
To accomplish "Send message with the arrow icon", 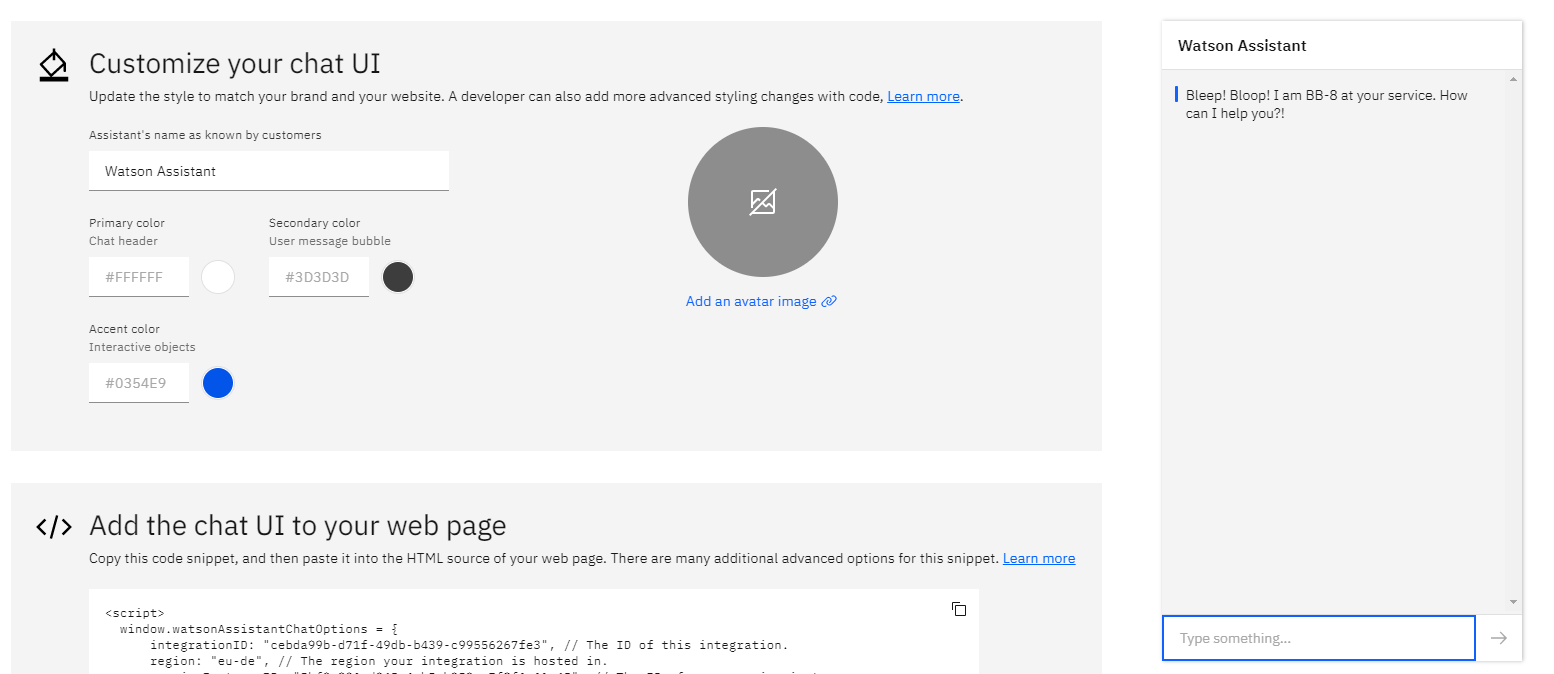I will coord(1498,638).
